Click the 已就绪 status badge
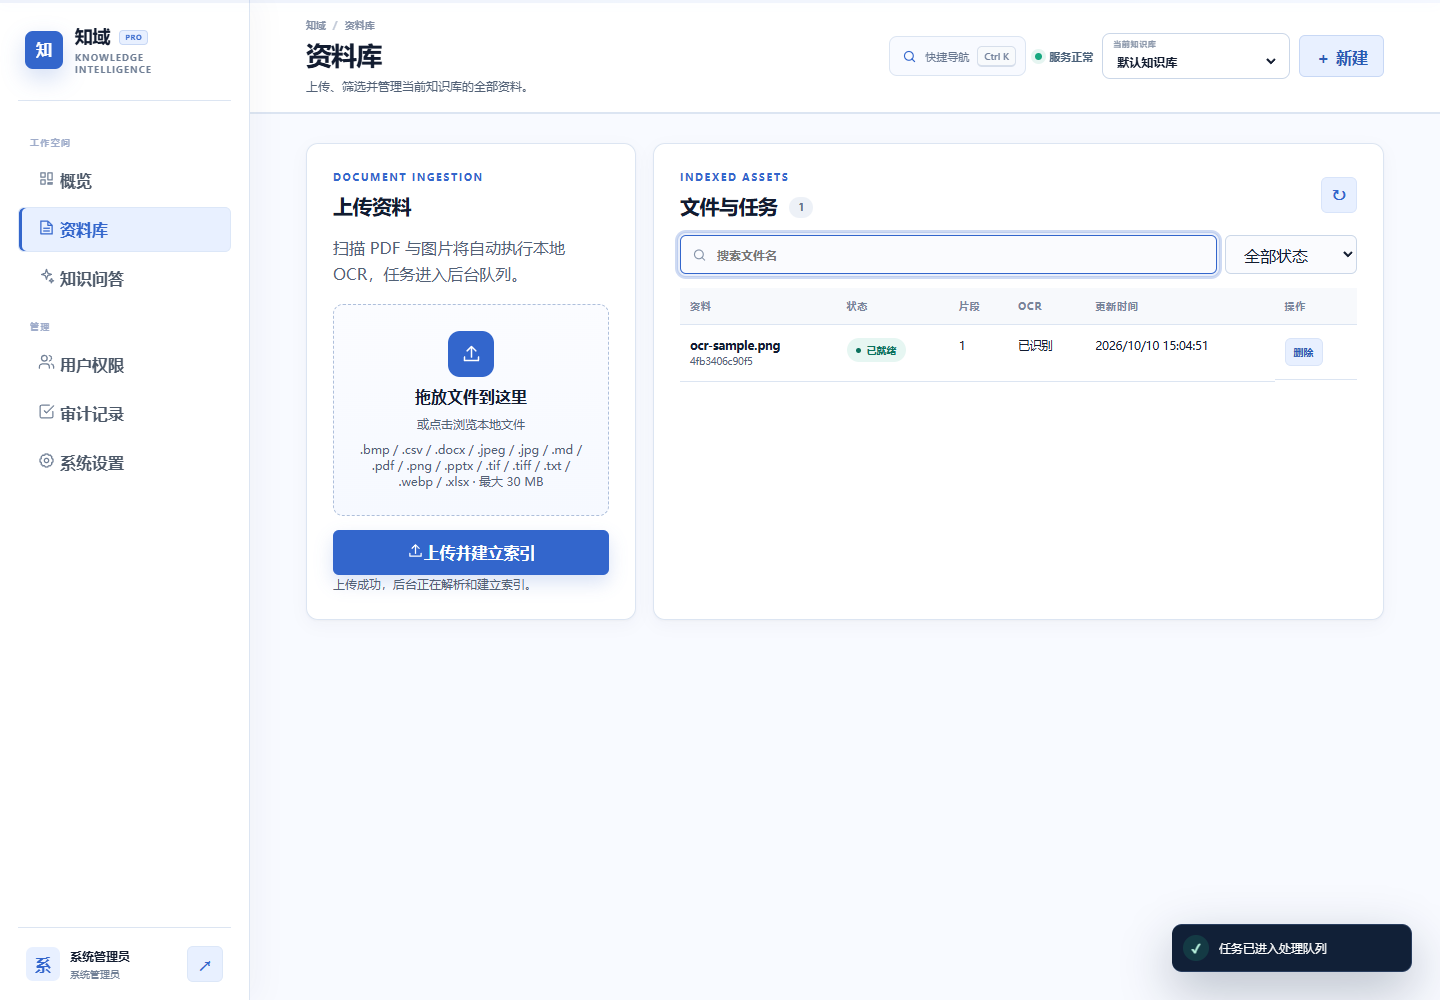Screen dimensions: 1440x1000 [876, 350]
